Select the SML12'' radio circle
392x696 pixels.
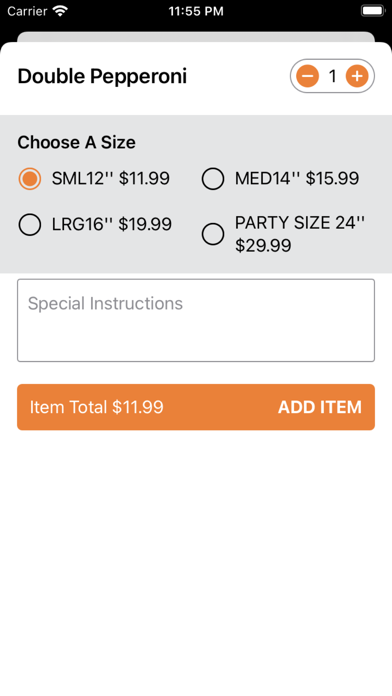click(x=30, y=179)
